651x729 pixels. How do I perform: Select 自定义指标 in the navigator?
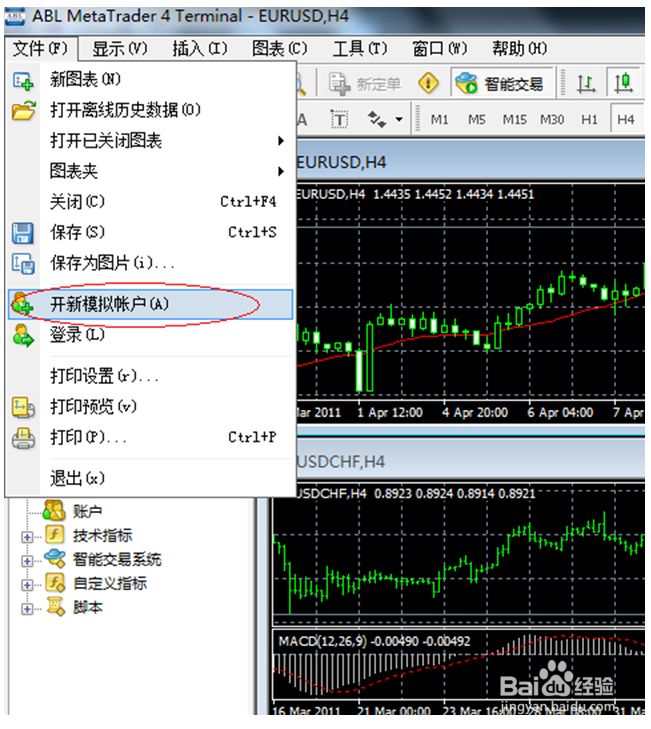(110, 584)
